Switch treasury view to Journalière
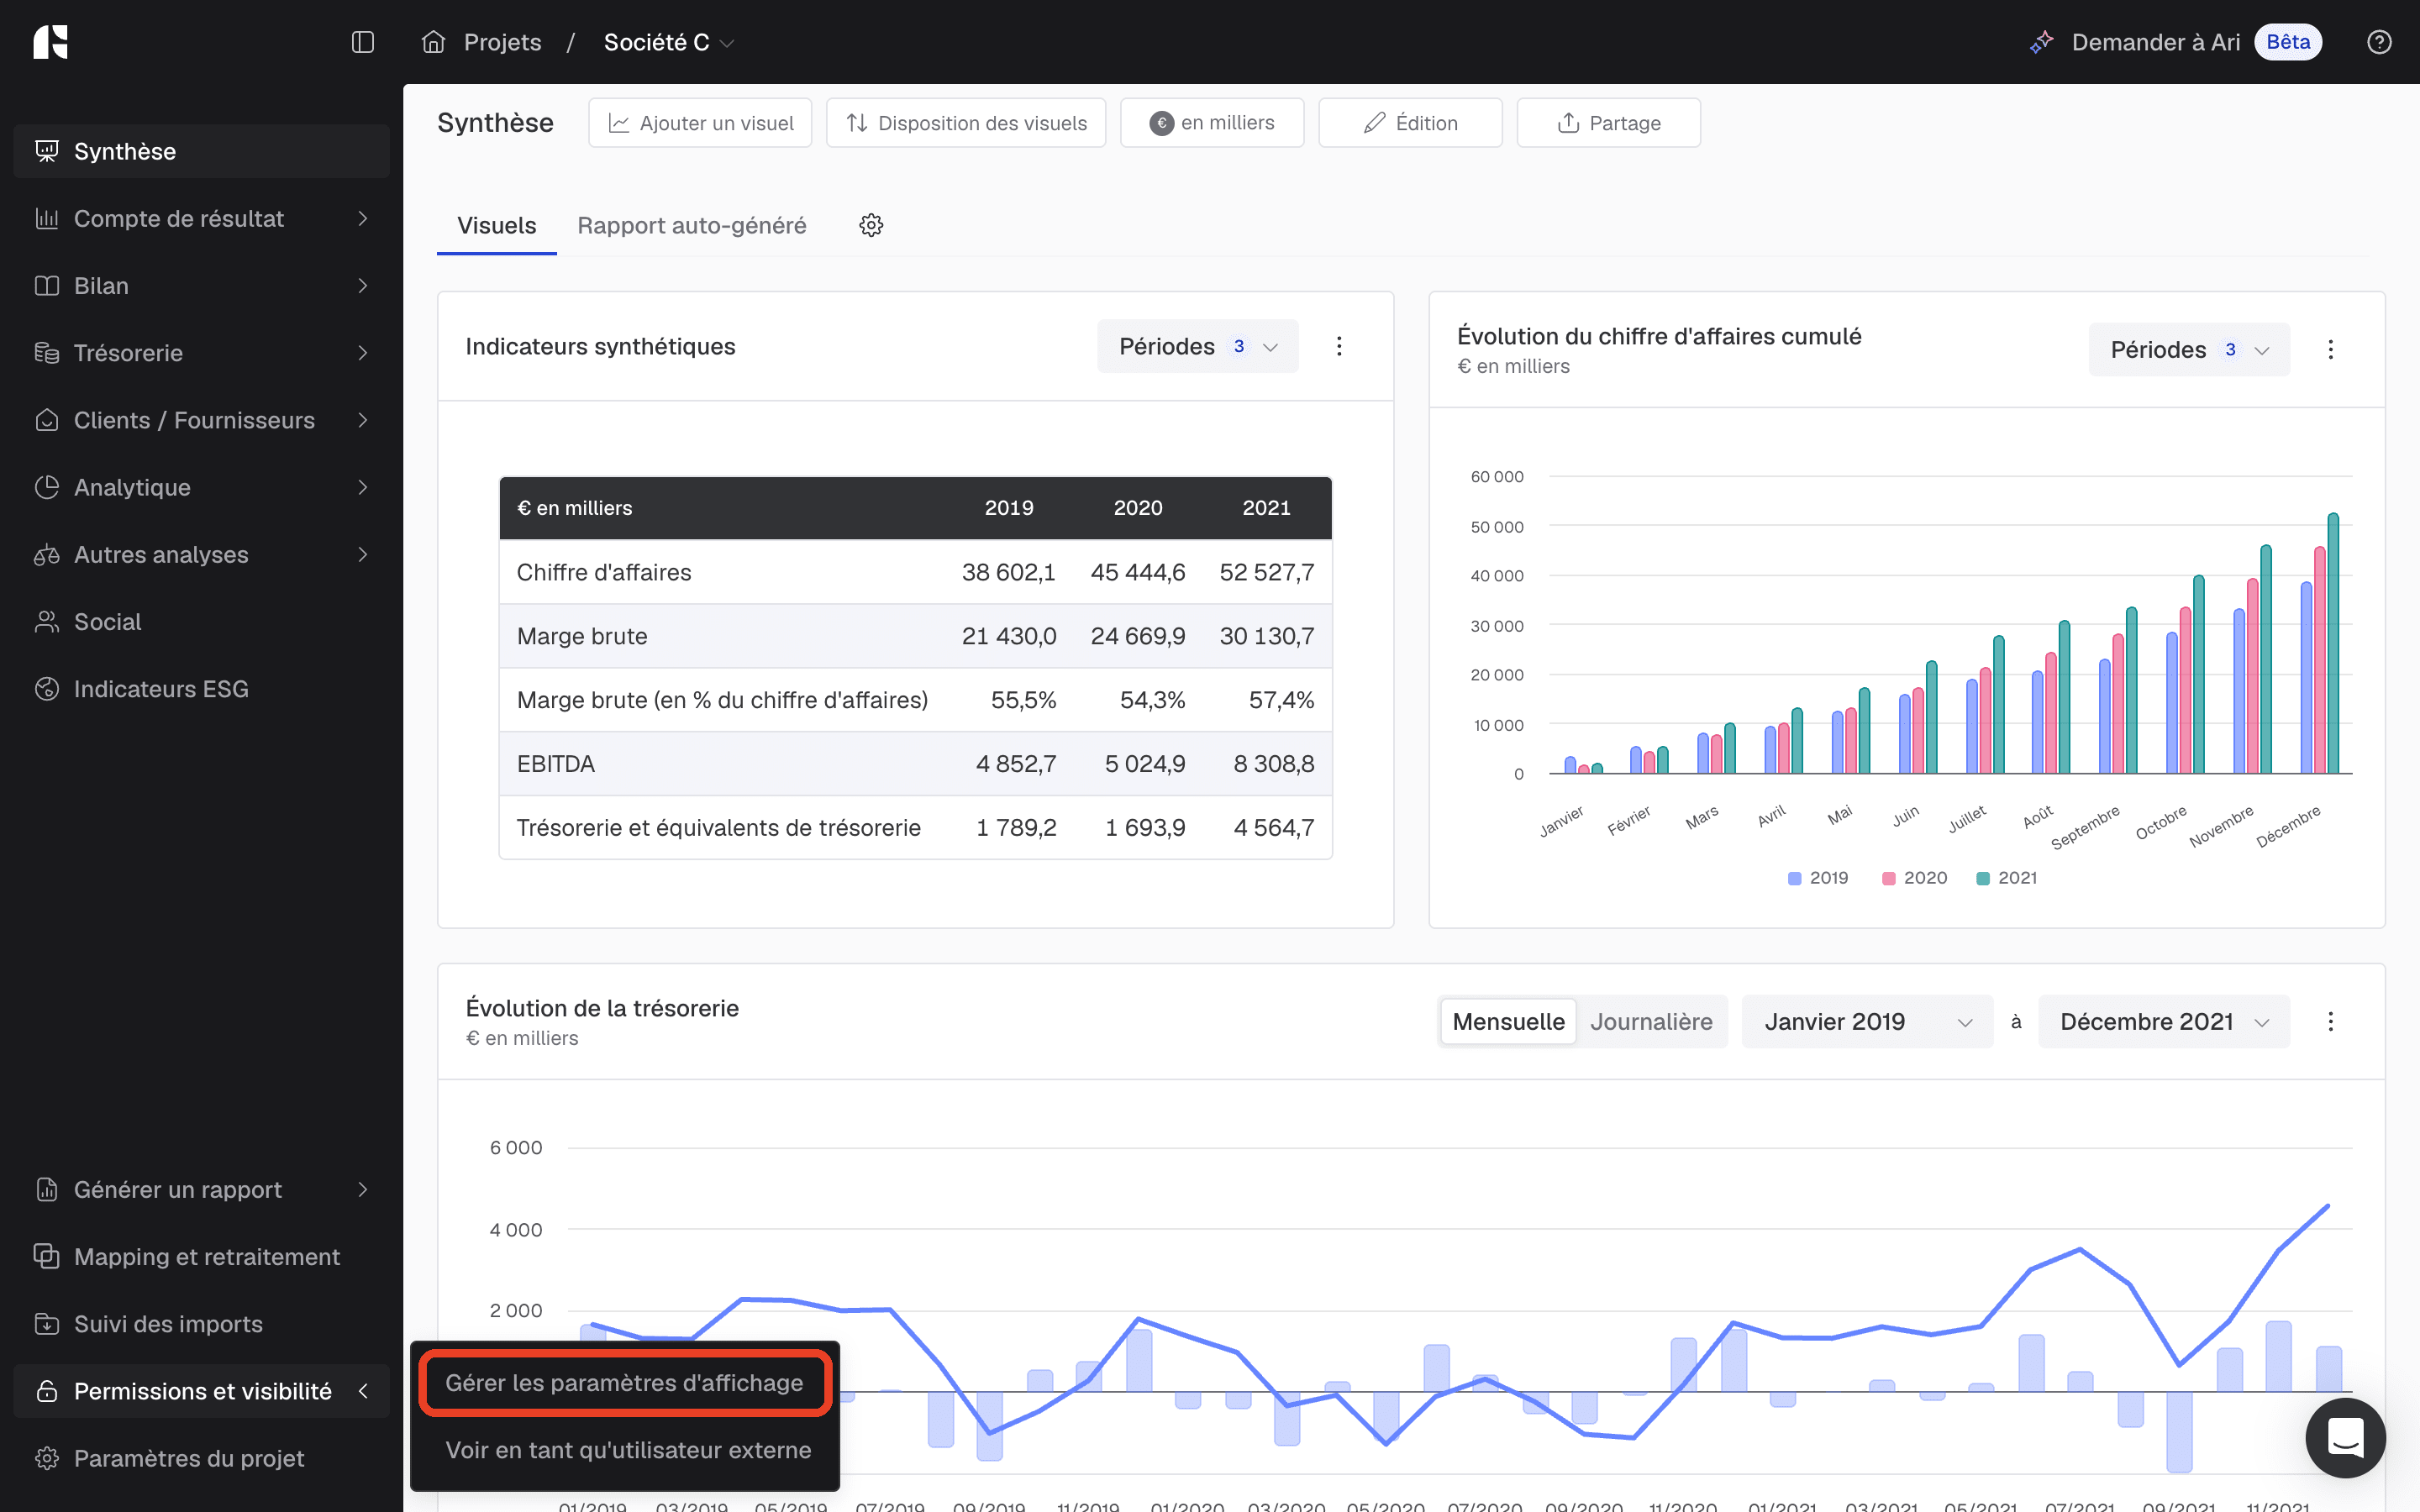 click(1651, 1021)
